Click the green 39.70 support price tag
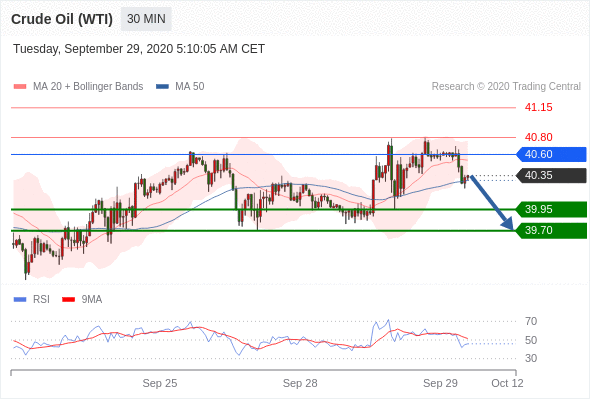590x400 pixels. pos(551,230)
